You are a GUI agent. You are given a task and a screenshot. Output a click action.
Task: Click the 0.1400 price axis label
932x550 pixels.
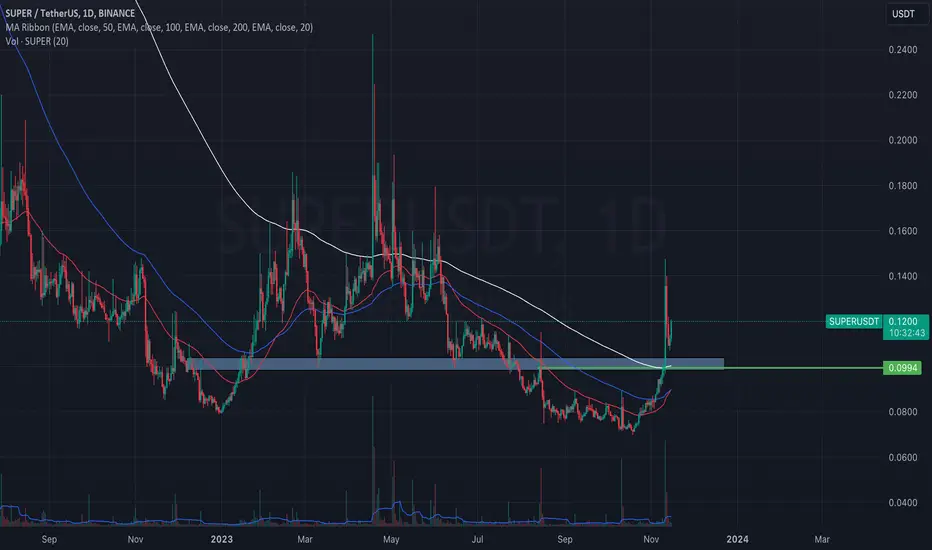point(902,276)
